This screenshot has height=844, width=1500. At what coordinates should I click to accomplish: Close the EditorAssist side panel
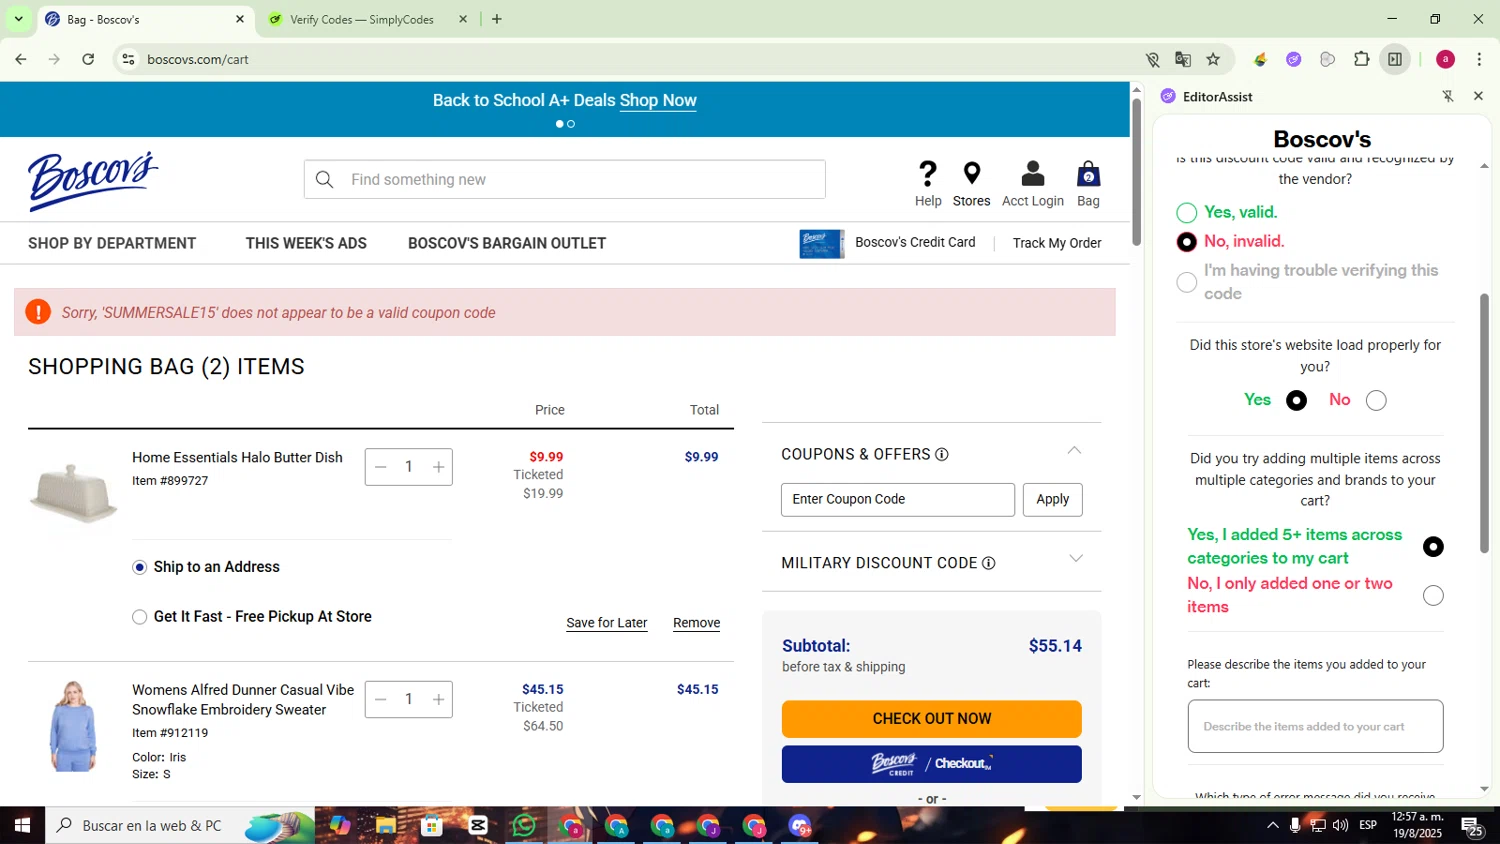1478,96
